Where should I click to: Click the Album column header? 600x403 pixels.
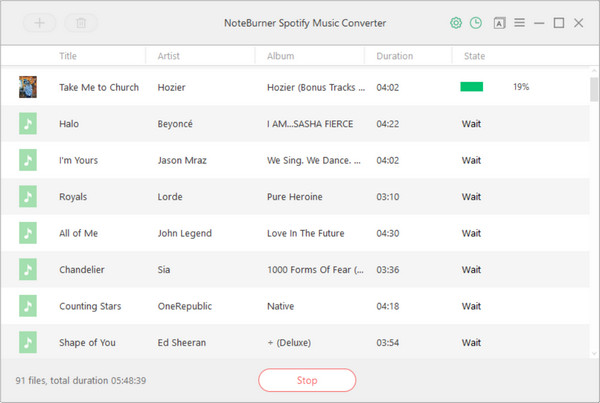[280, 56]
